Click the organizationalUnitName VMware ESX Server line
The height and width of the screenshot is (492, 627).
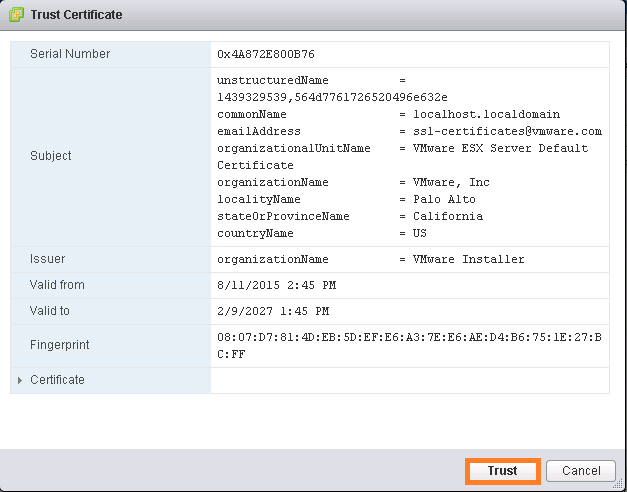pos(403,157)
